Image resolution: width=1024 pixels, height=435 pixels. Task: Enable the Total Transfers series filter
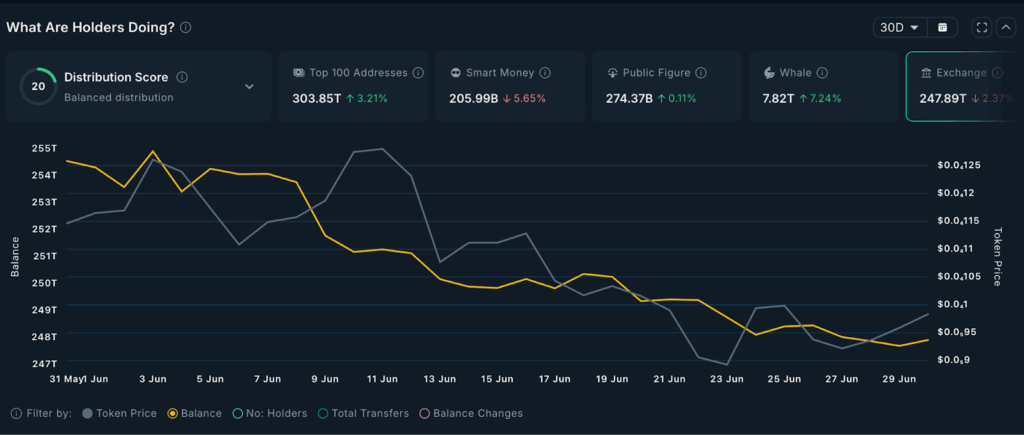pyautogui.click(x=363, y=413)
